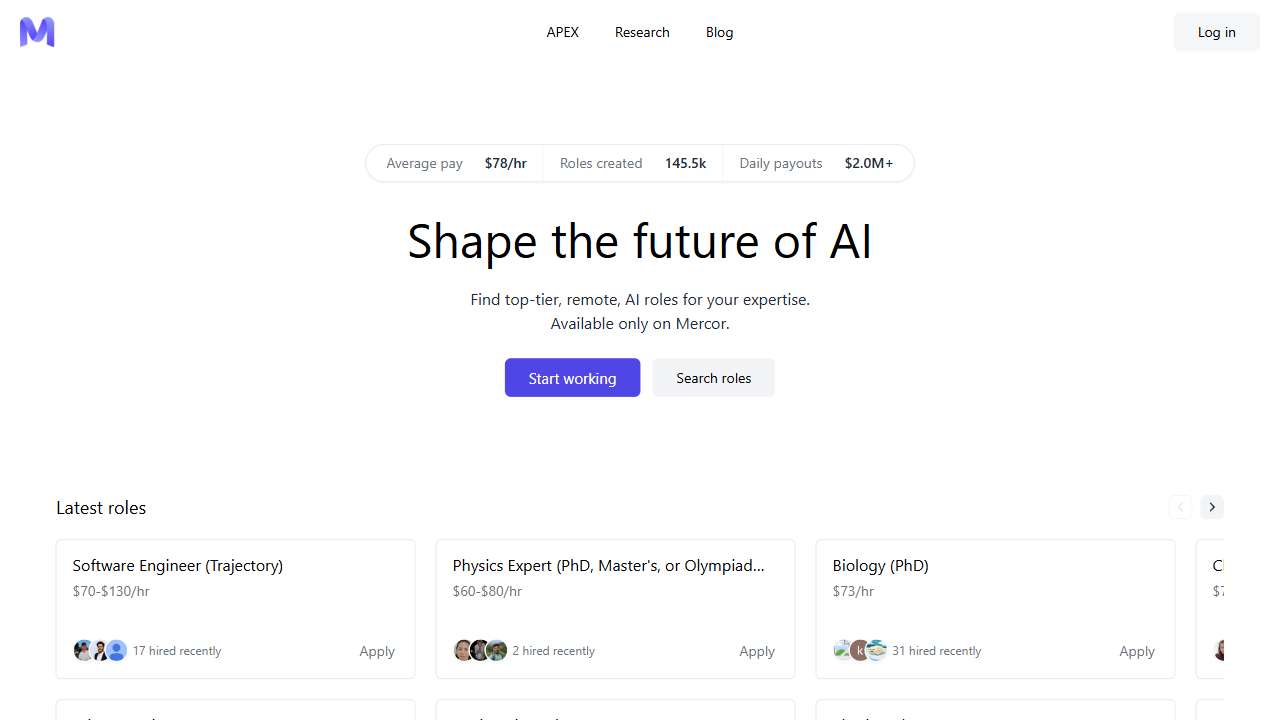Apply to the Biology (PhD) role

tap(1137, 651)
